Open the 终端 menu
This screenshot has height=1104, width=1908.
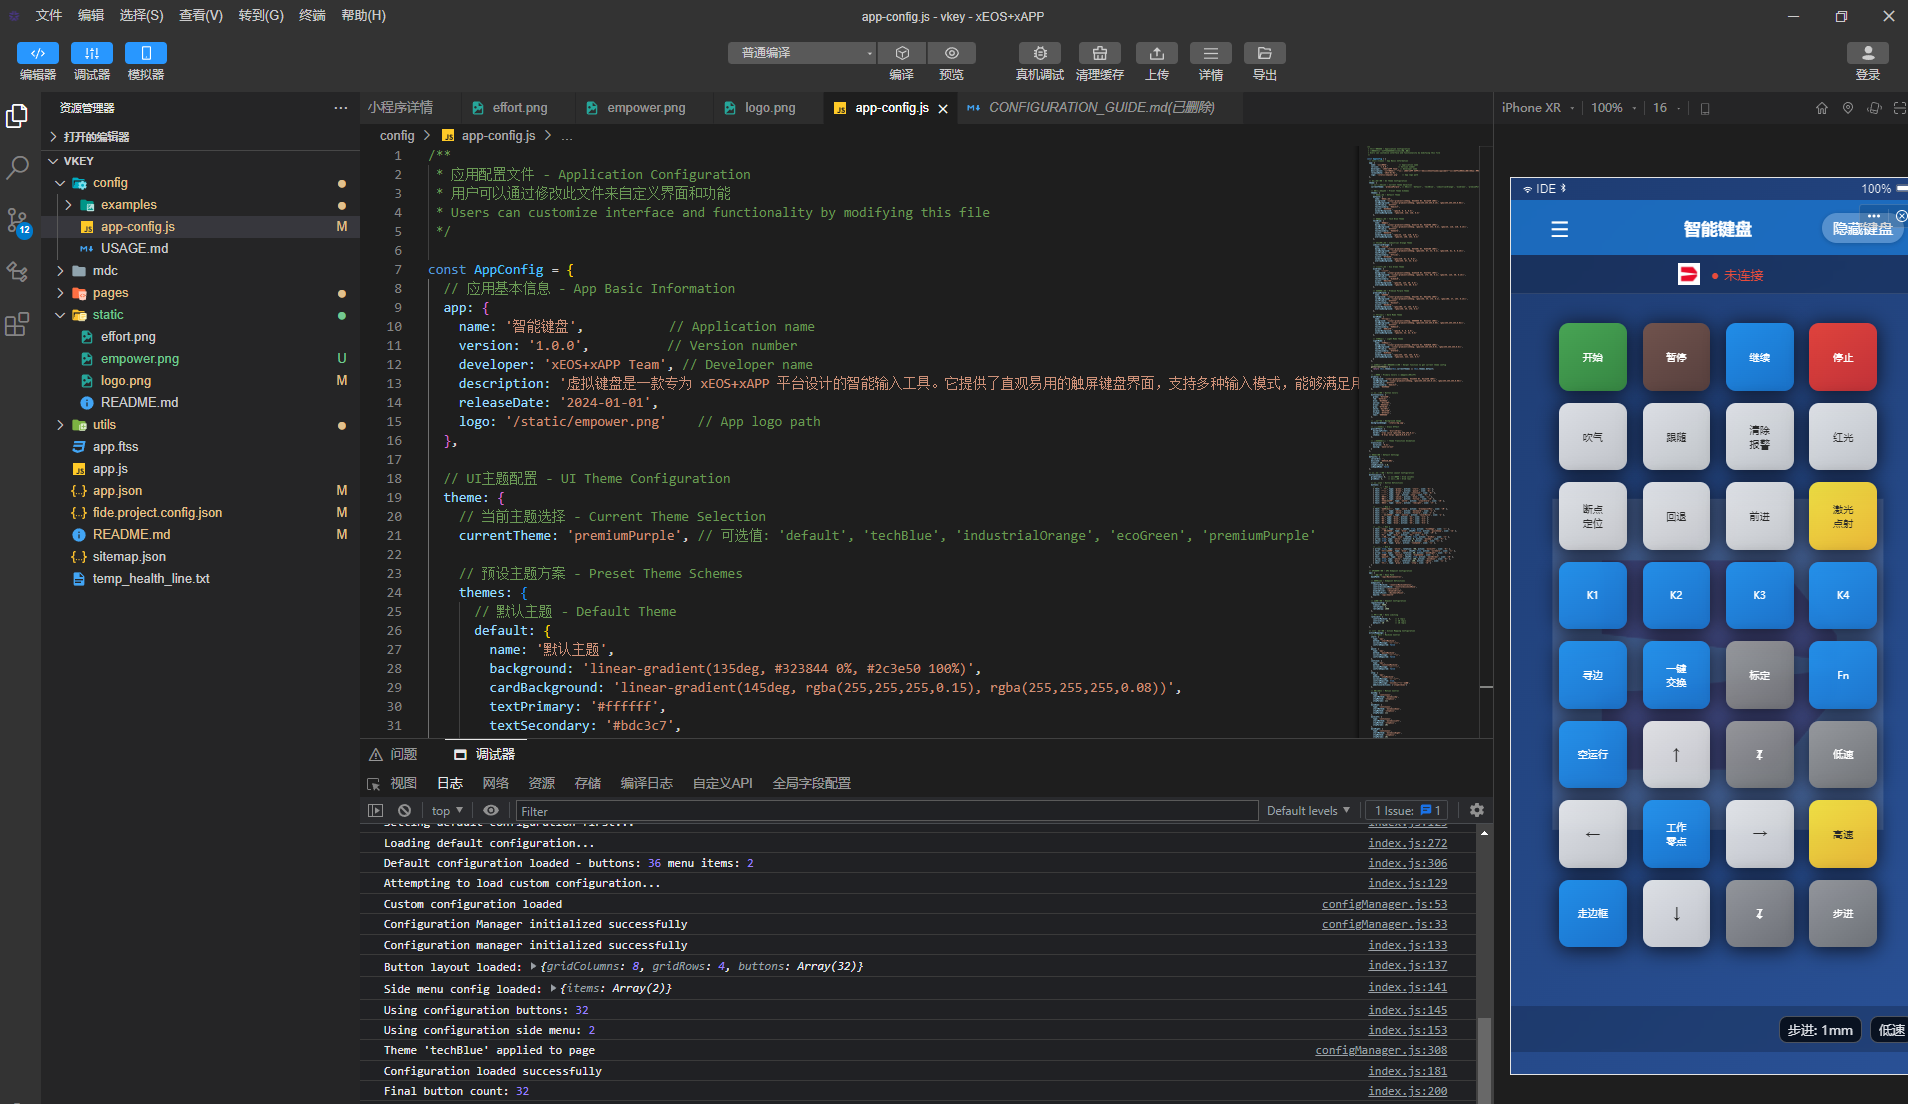click(312, 15)
